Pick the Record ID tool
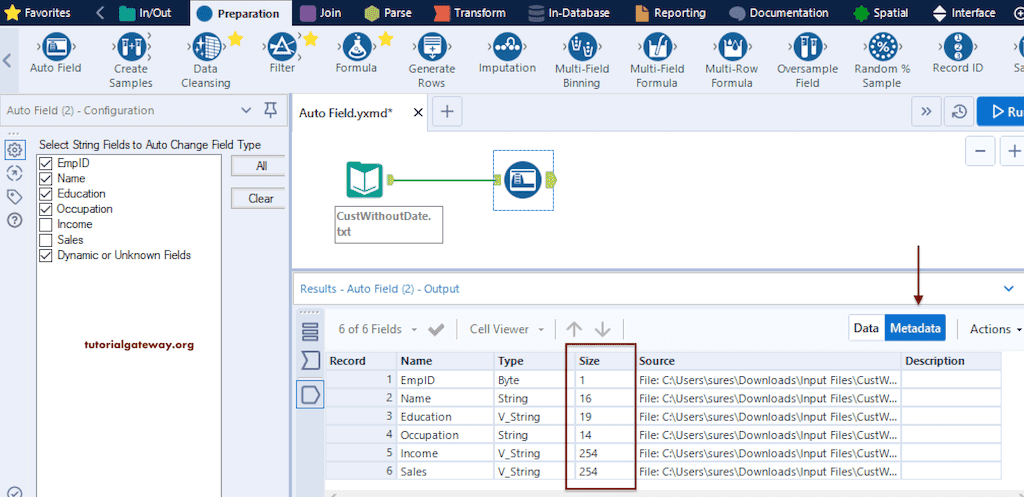 point(957,54)
